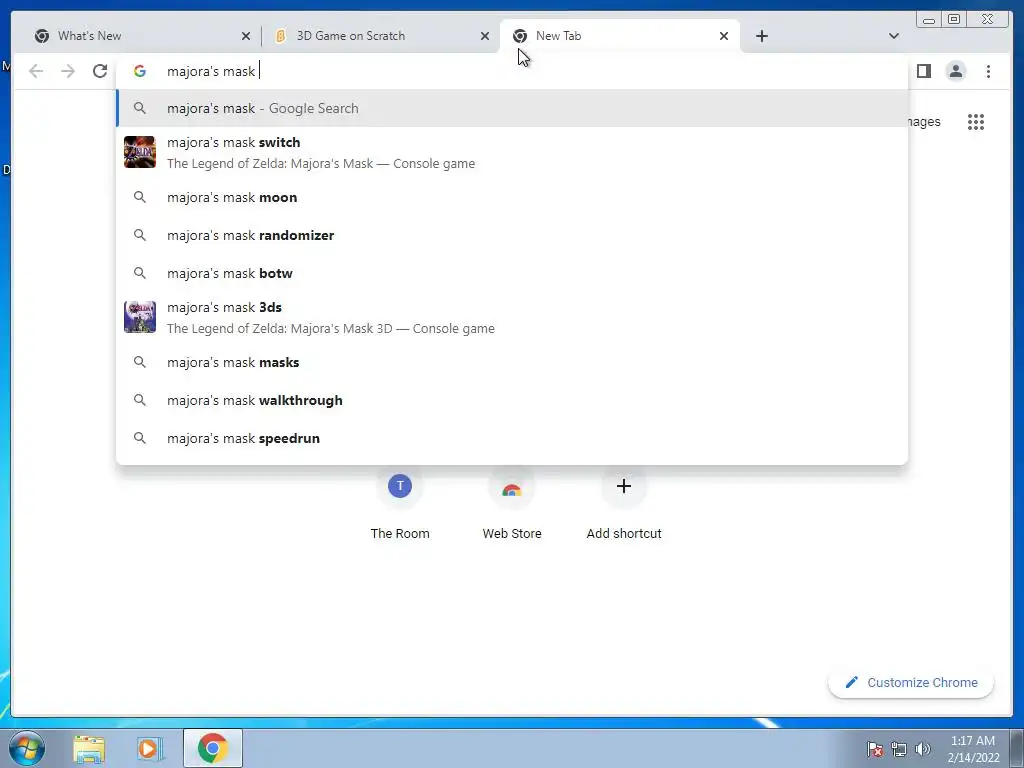Select majora's mask Google Search suggestion
This screenshot has width=1024, height=768.
(512, 108)
